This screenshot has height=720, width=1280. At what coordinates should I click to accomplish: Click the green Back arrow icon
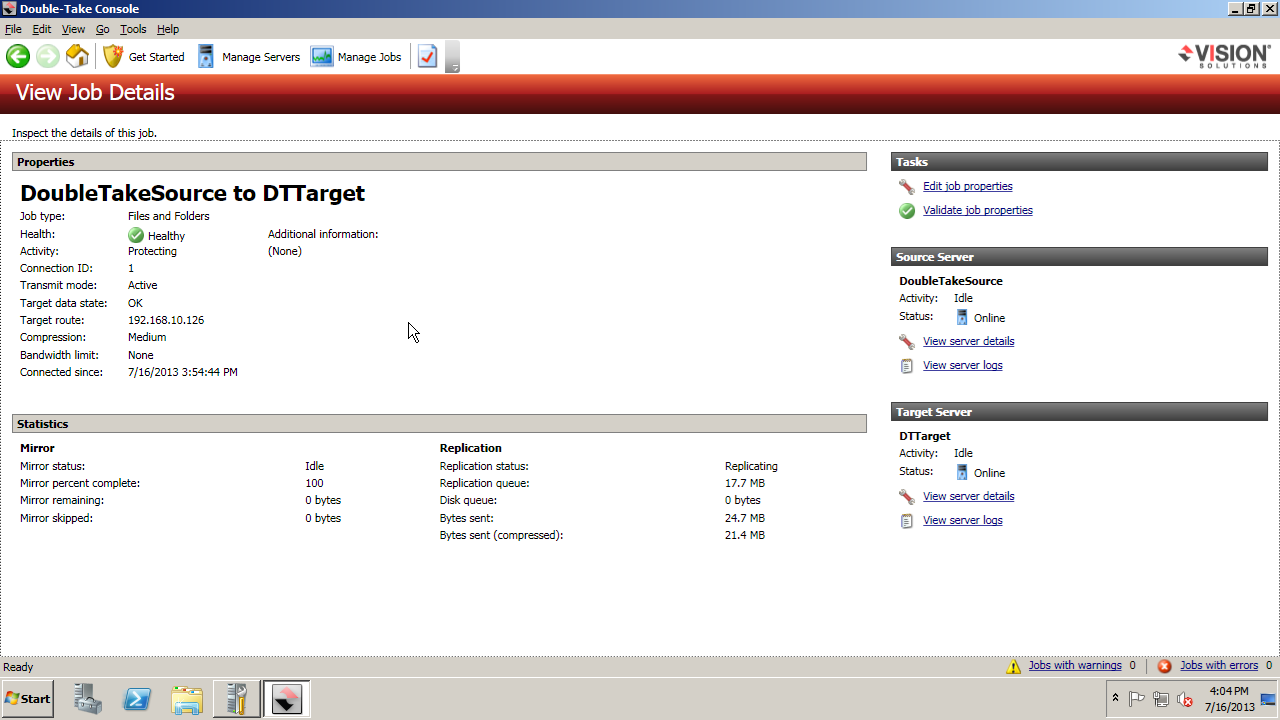tap(17, 56)
